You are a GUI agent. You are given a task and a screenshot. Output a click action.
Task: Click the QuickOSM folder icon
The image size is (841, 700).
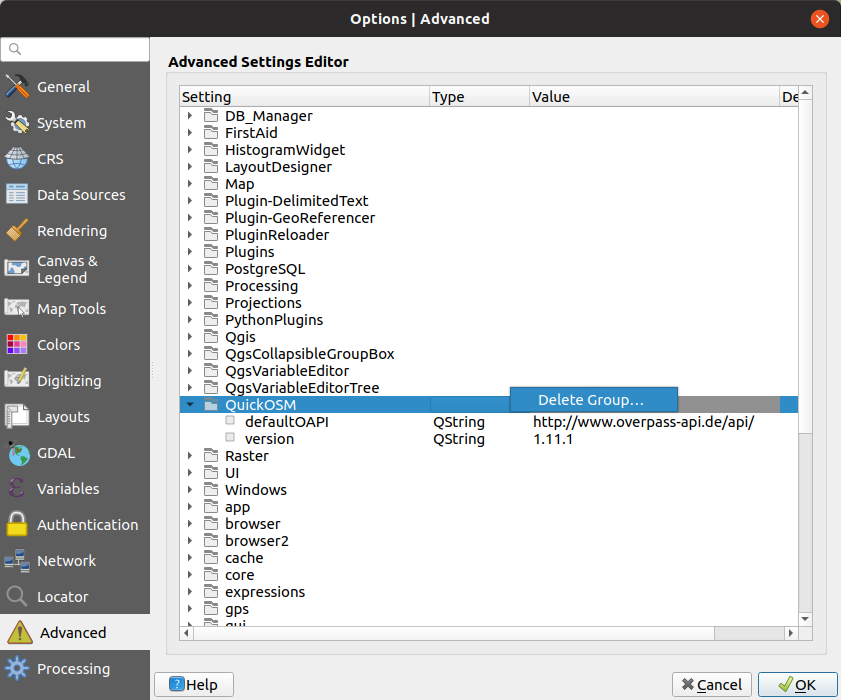pos(211,404)
